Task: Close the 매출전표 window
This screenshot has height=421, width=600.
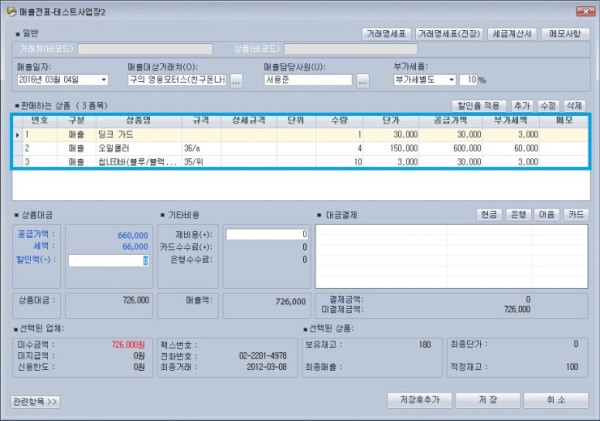Action: pyautogui.click(x=585, y=11)
